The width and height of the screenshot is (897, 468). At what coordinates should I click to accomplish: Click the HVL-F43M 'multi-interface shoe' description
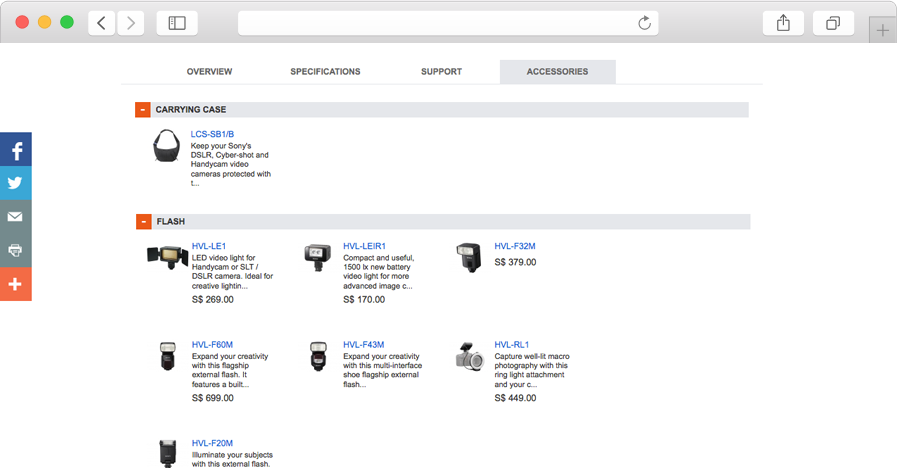(x=383, y=370)
